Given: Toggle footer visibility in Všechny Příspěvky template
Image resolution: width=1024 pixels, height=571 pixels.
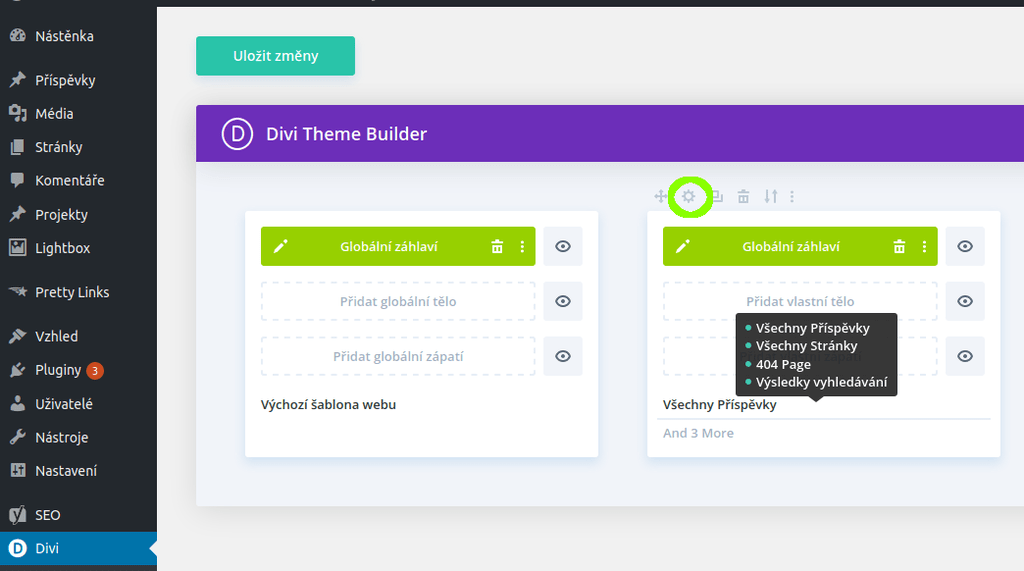Looking at the screenshot, I should click(965, 356).
